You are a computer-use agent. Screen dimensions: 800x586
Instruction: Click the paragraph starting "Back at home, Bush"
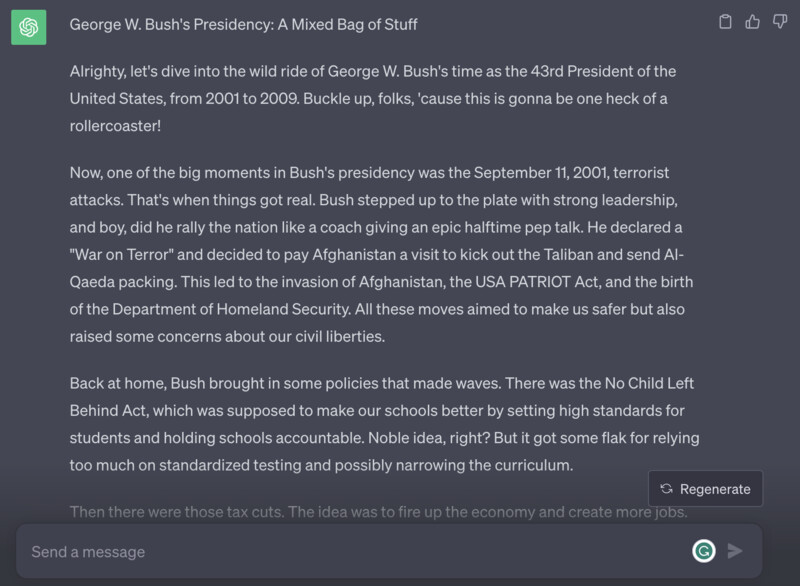click(x=385, y=424)
